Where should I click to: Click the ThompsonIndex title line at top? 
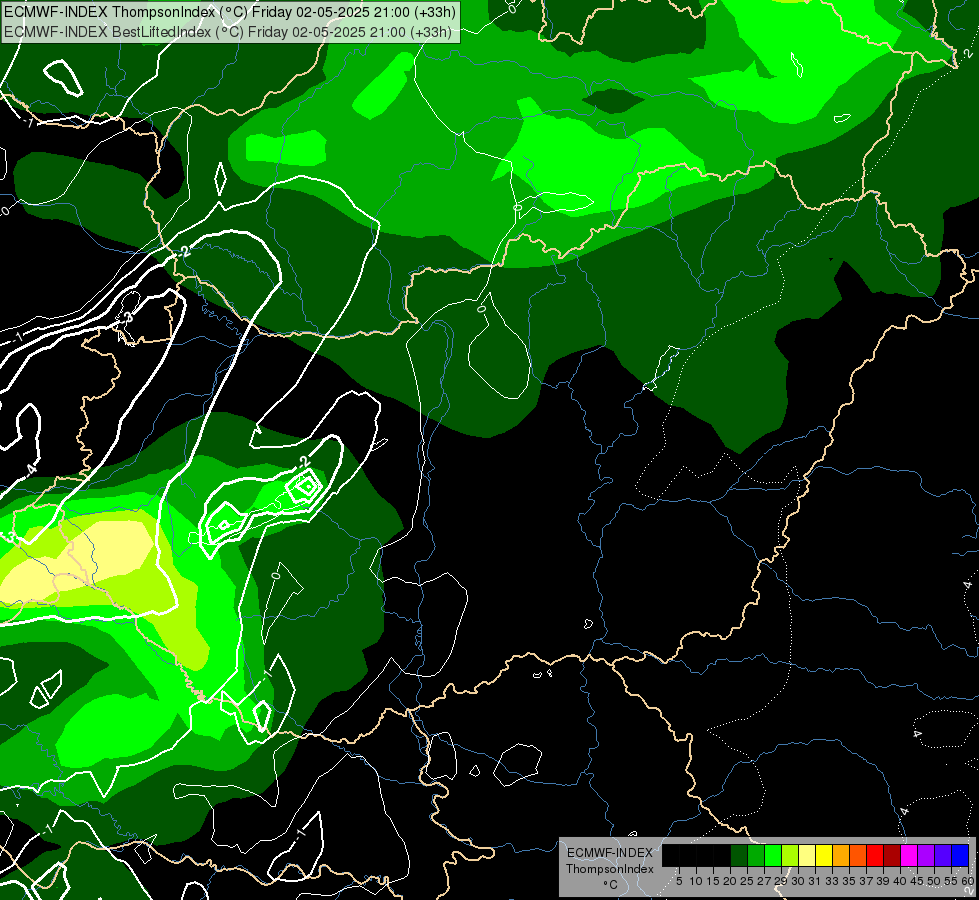(230, 12)
